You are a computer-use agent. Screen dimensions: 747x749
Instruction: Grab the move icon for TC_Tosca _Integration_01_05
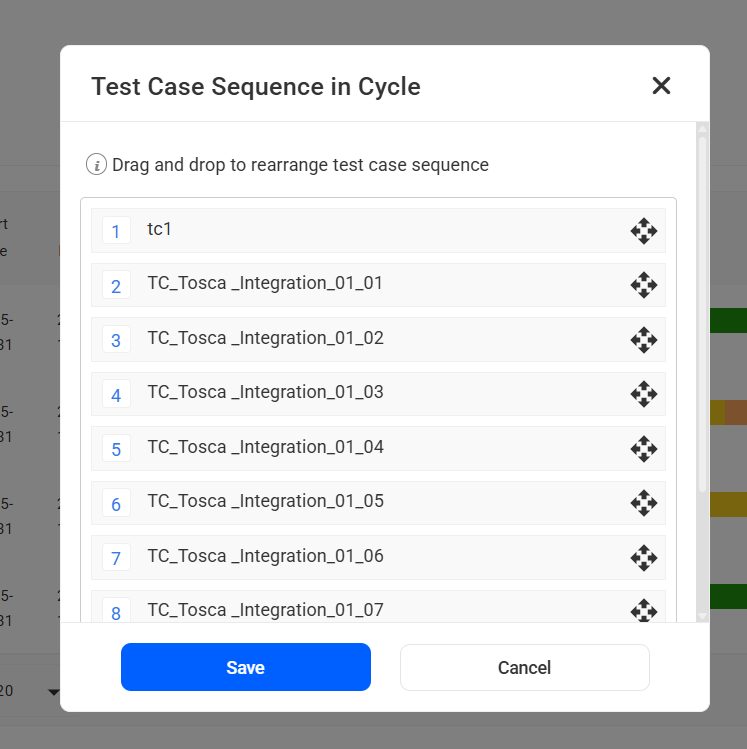pyautogui.click(x=643, y=503)
